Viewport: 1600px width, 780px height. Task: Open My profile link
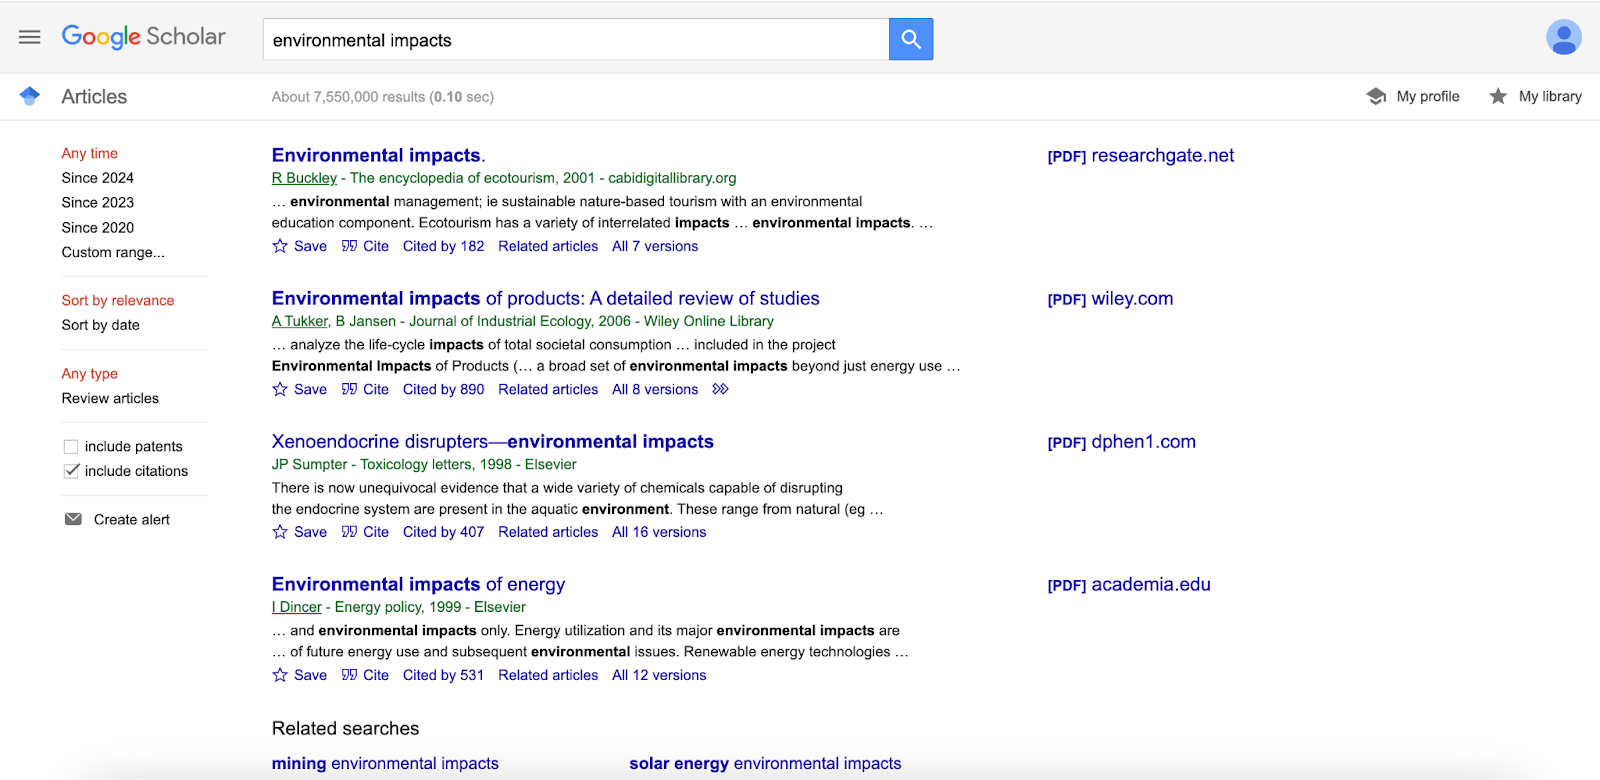1428,96
